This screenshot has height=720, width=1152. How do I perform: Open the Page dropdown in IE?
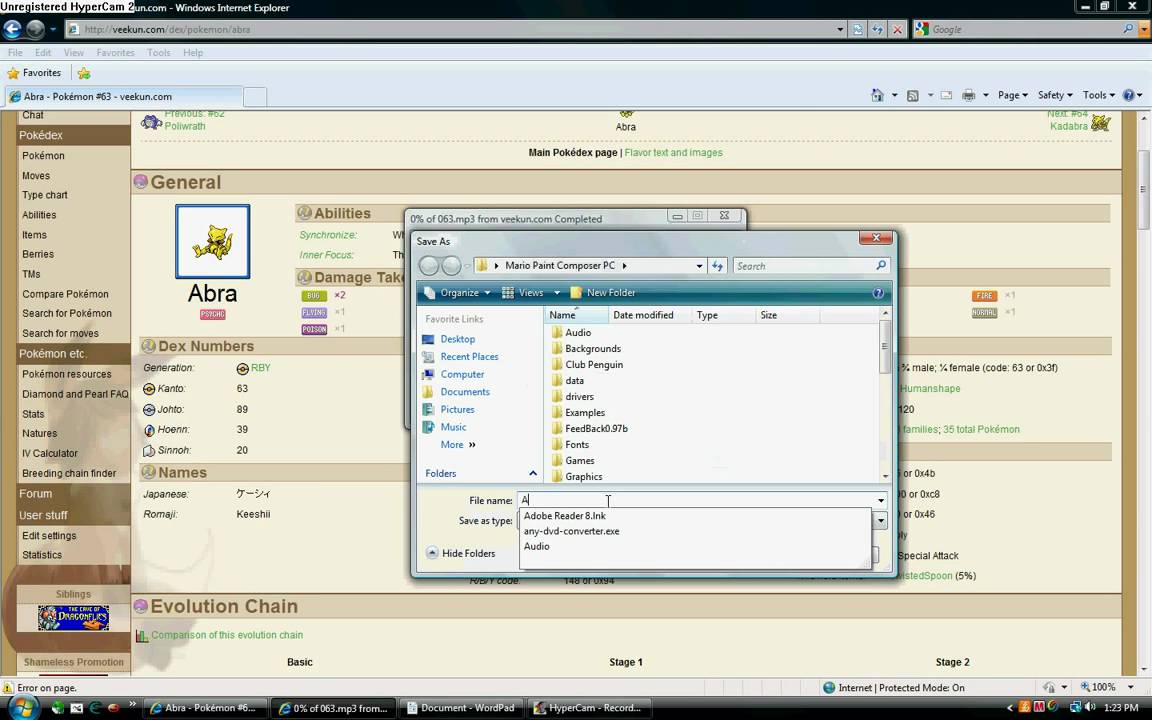tap(1012, 96)
